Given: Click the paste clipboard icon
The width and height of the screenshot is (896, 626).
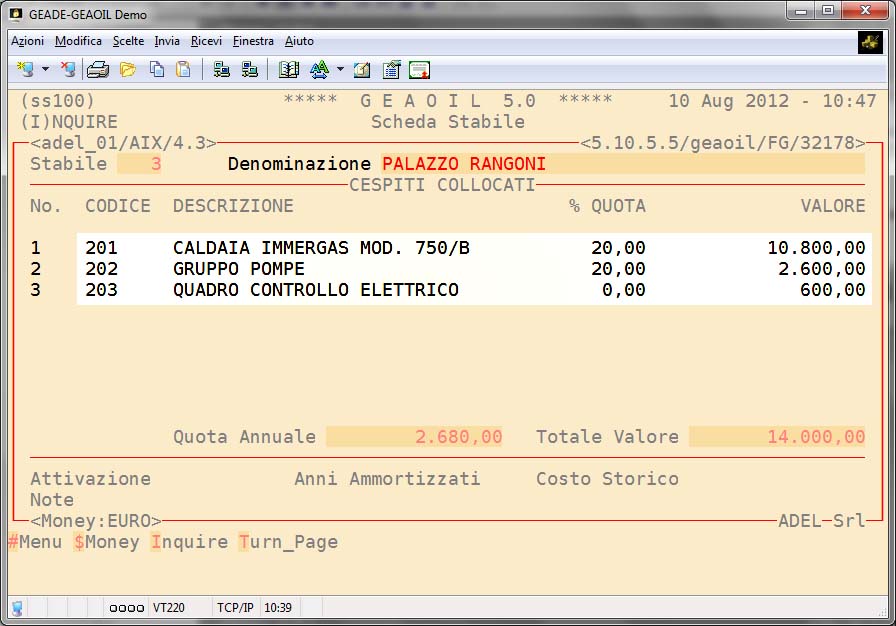Looking at the screenshot, I should [183, 70].
